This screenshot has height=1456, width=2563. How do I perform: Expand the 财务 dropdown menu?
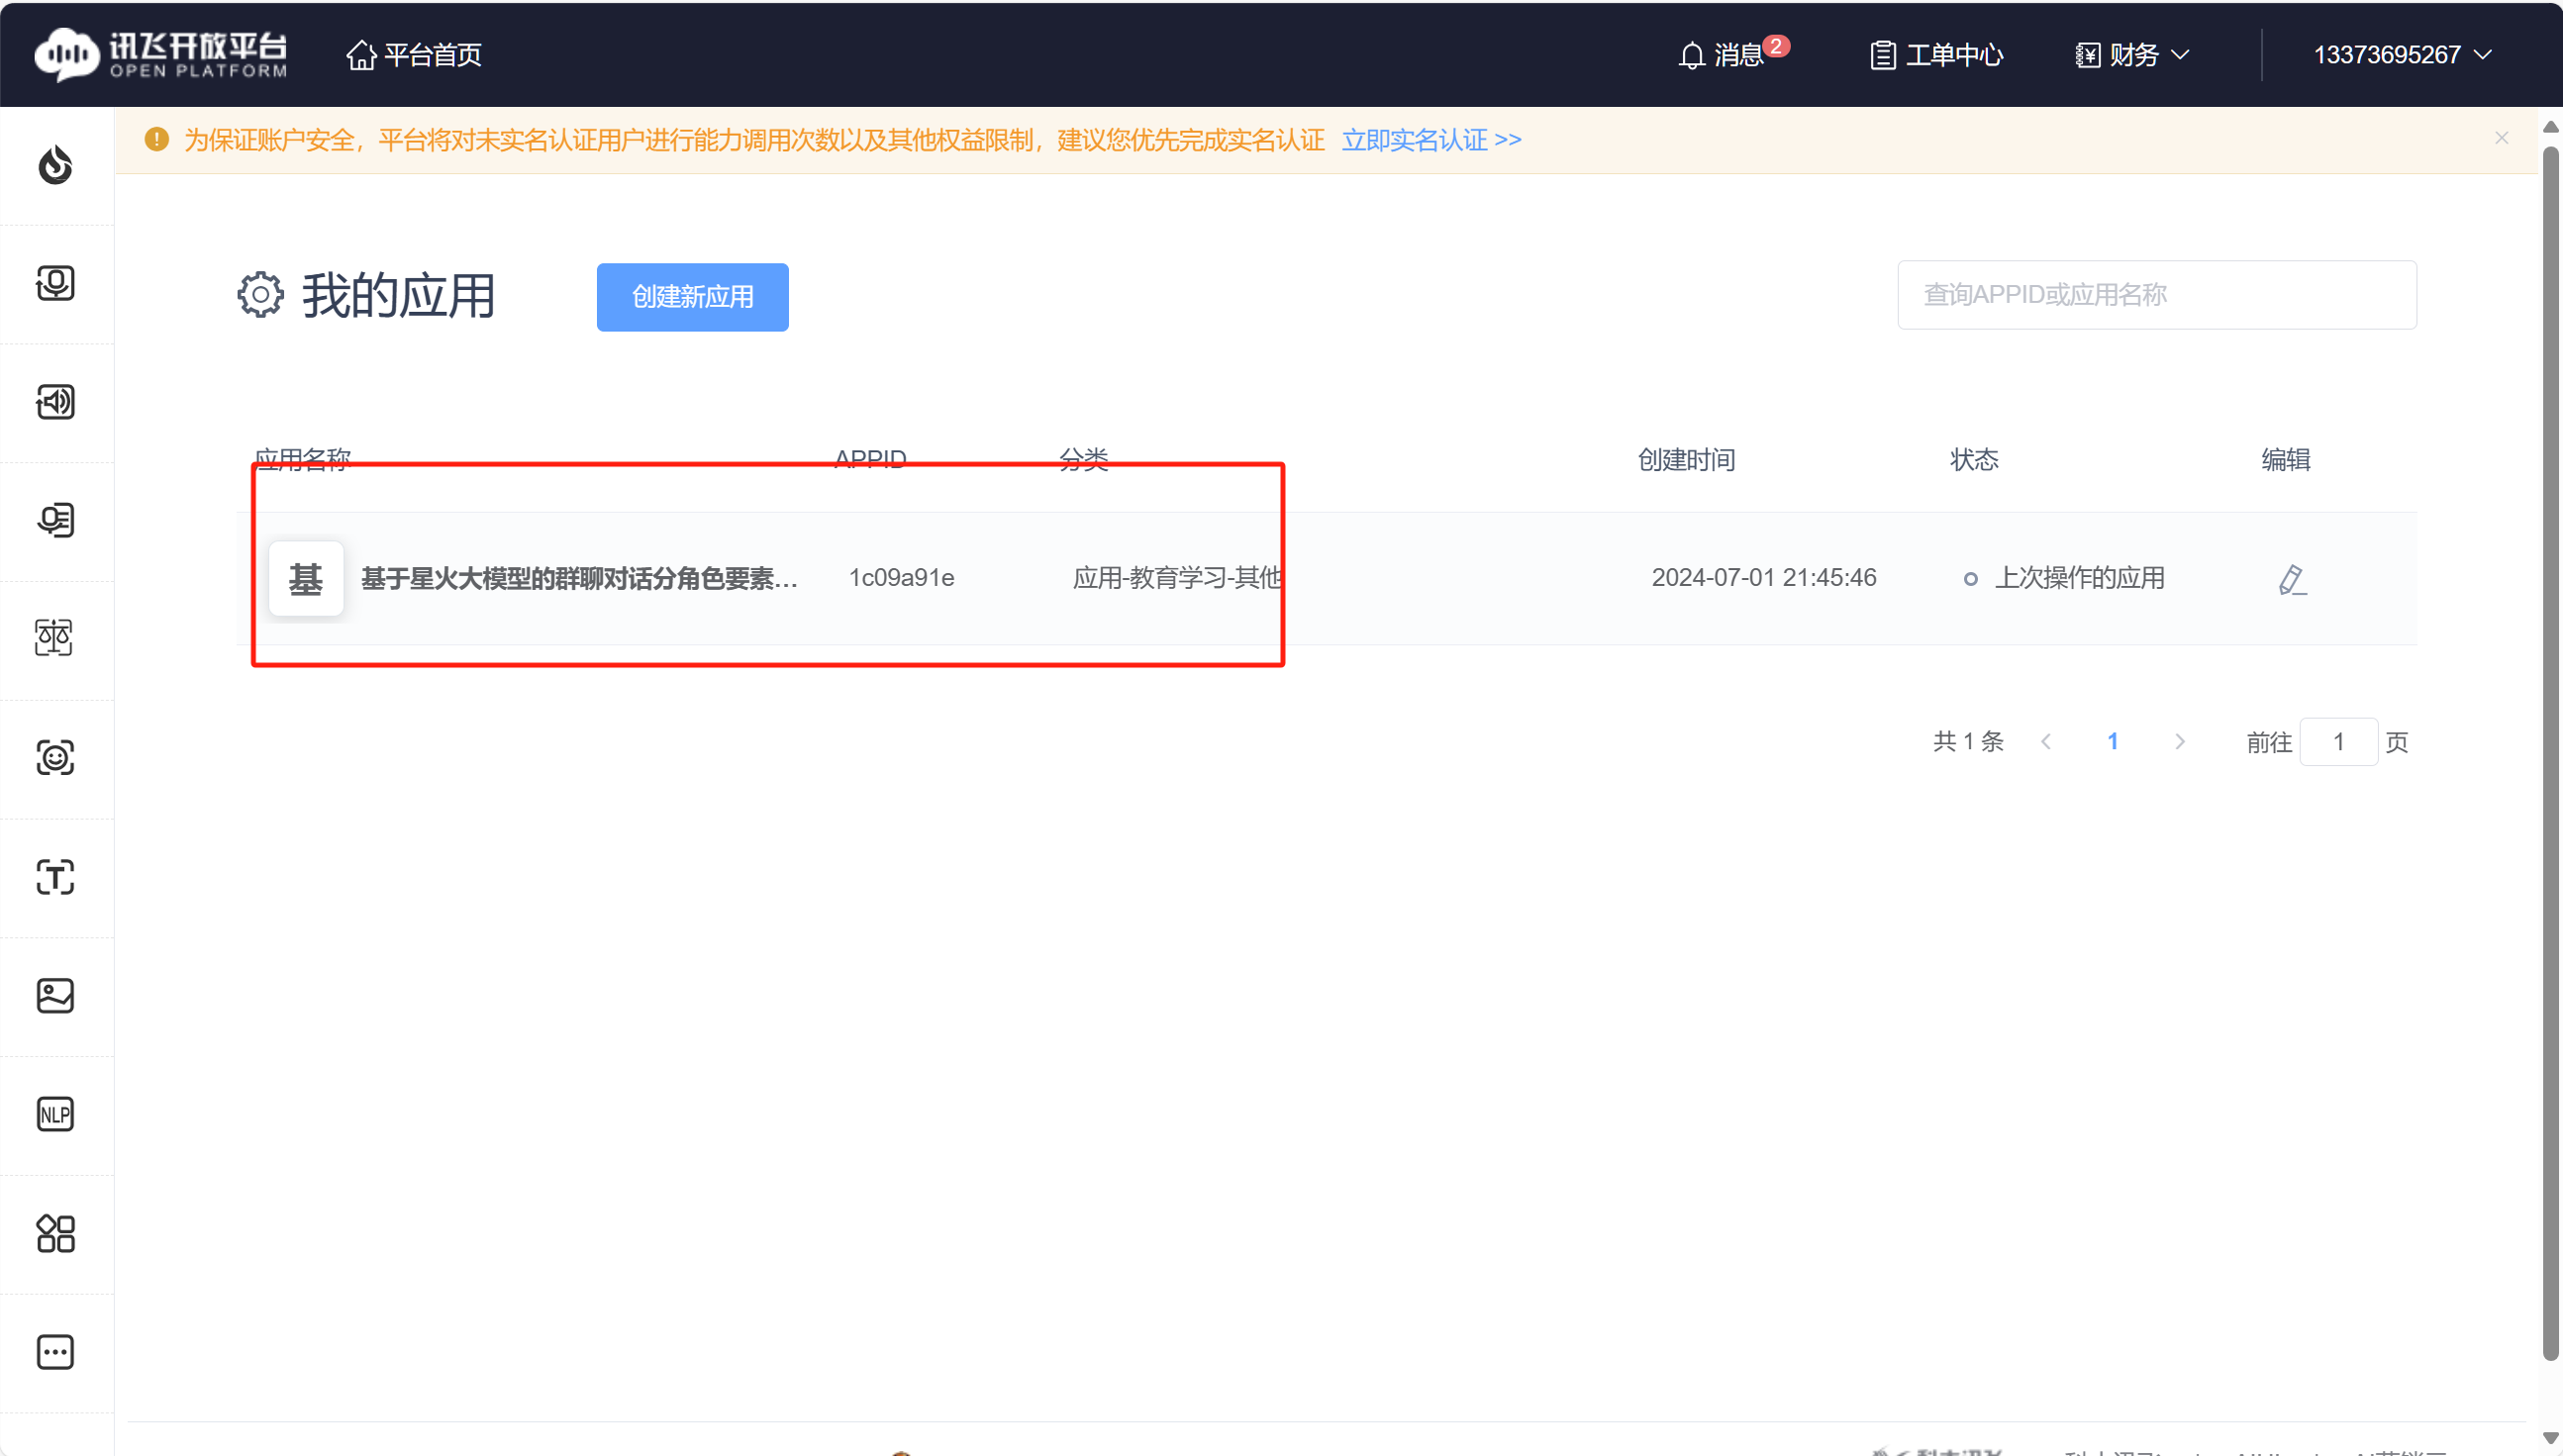pyautogui.click(x=2181, y=54)
